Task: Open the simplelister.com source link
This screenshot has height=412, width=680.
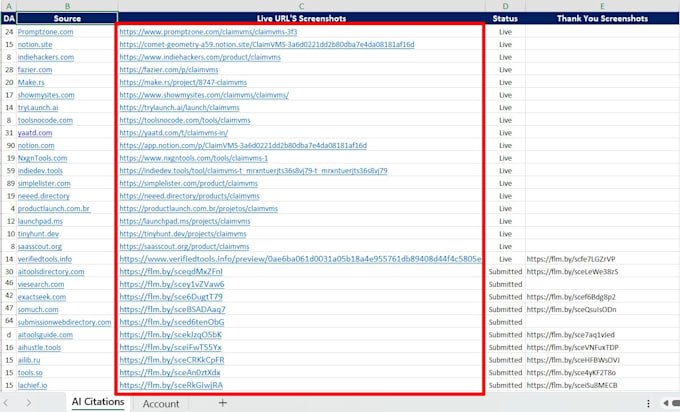Action: (44, 183)
